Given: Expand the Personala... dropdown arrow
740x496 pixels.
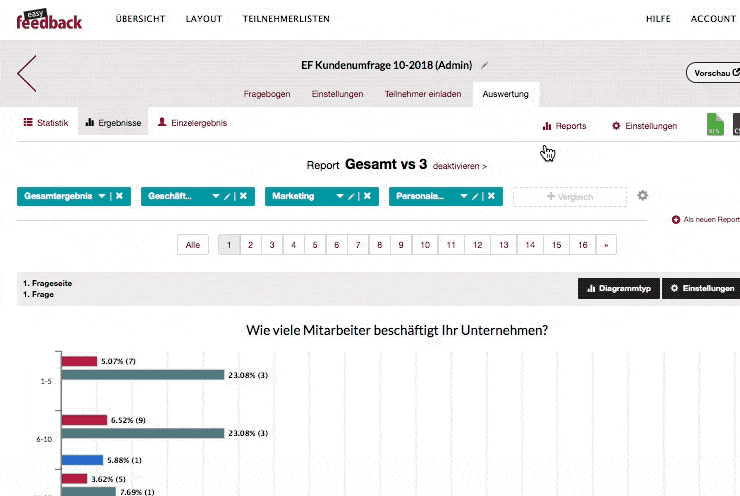Looking at the screenshot, I should [464, 196].
